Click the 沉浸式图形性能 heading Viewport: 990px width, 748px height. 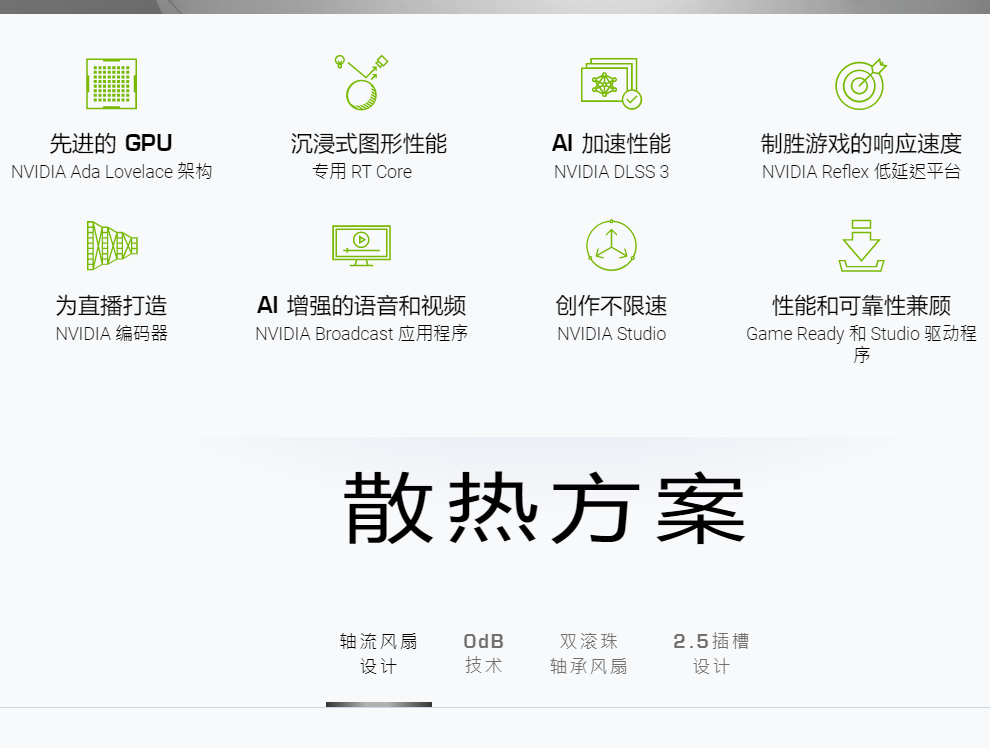click(x=369, y=143)
